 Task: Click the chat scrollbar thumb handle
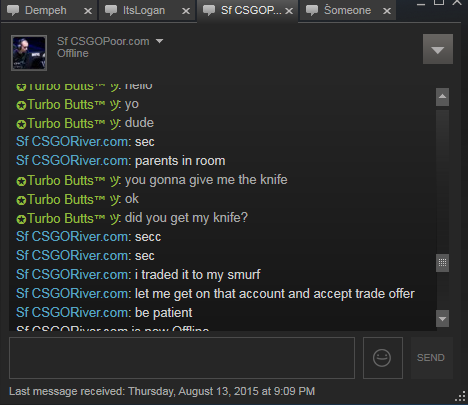pos(442,263)
